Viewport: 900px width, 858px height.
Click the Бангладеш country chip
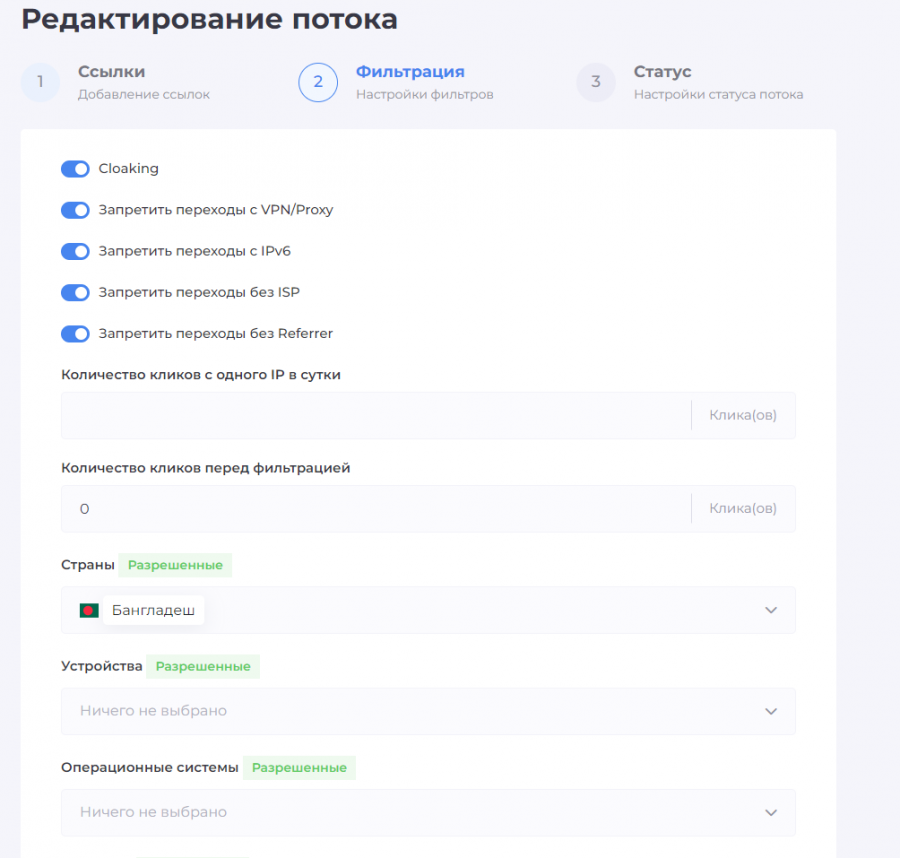tap(153, 610)
